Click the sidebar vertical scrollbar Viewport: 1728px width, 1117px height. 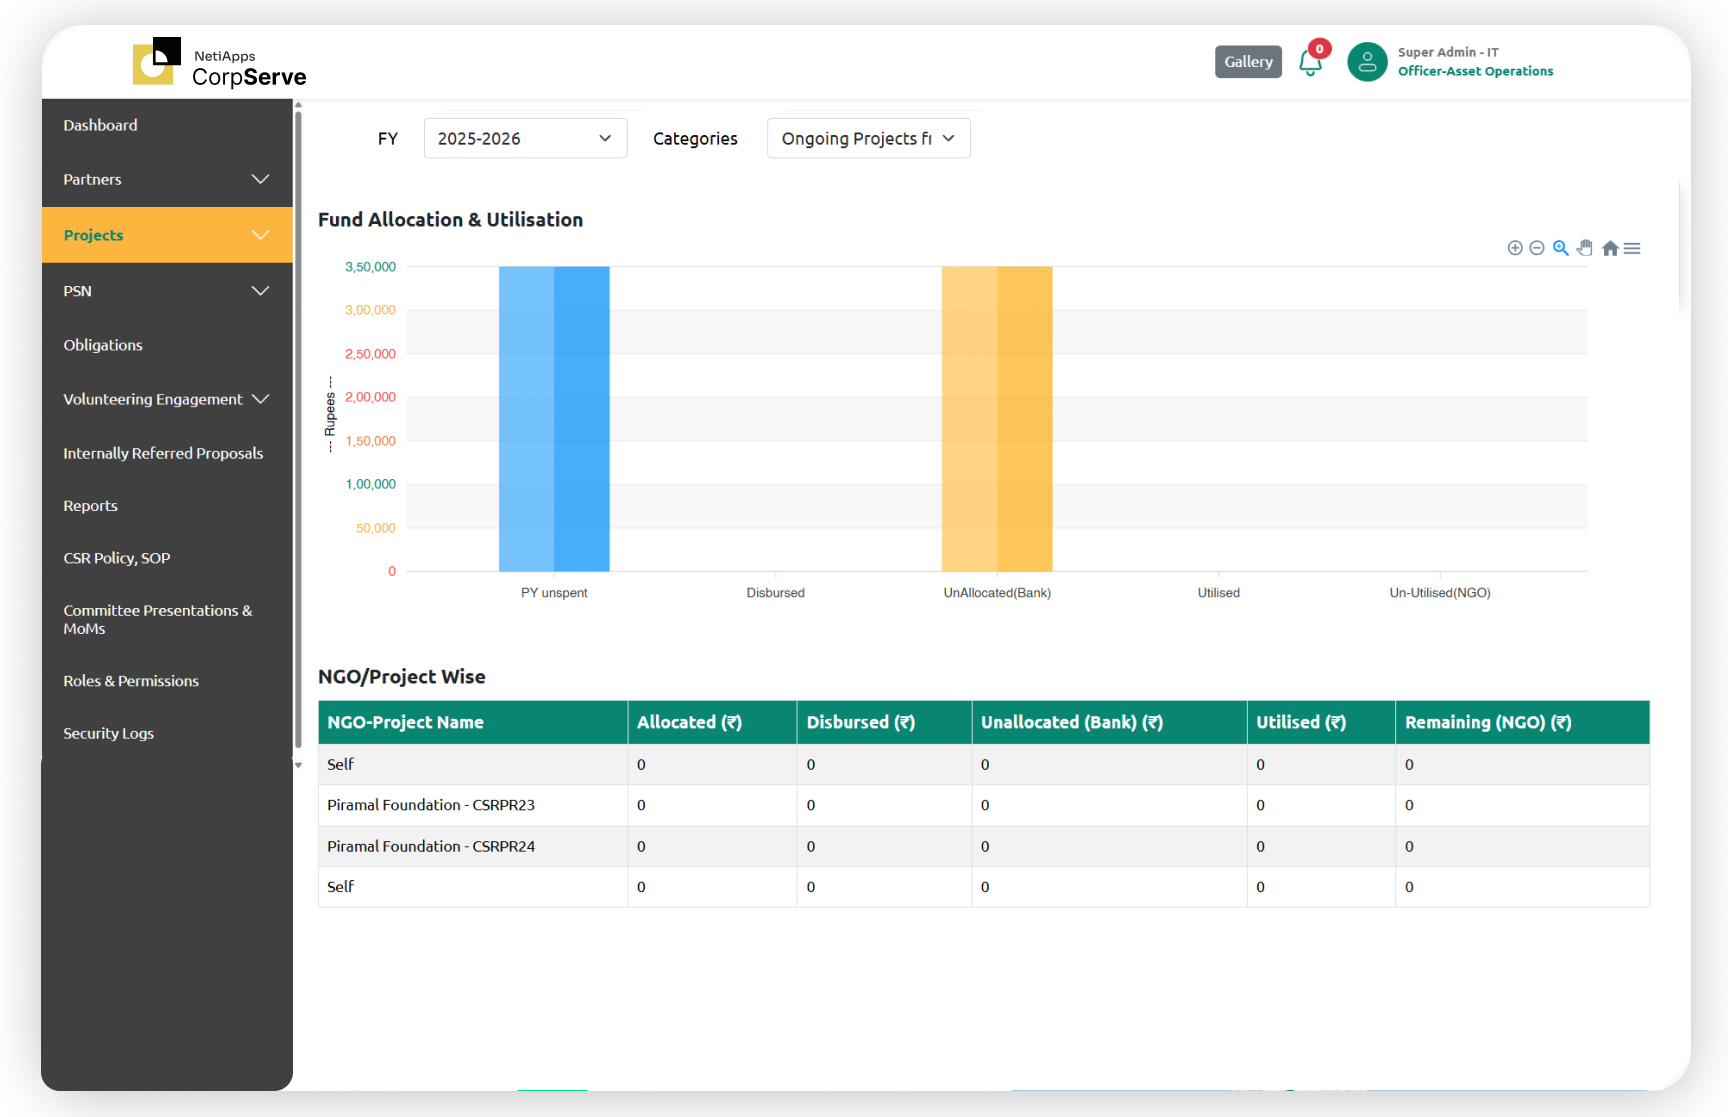[298, 430]
